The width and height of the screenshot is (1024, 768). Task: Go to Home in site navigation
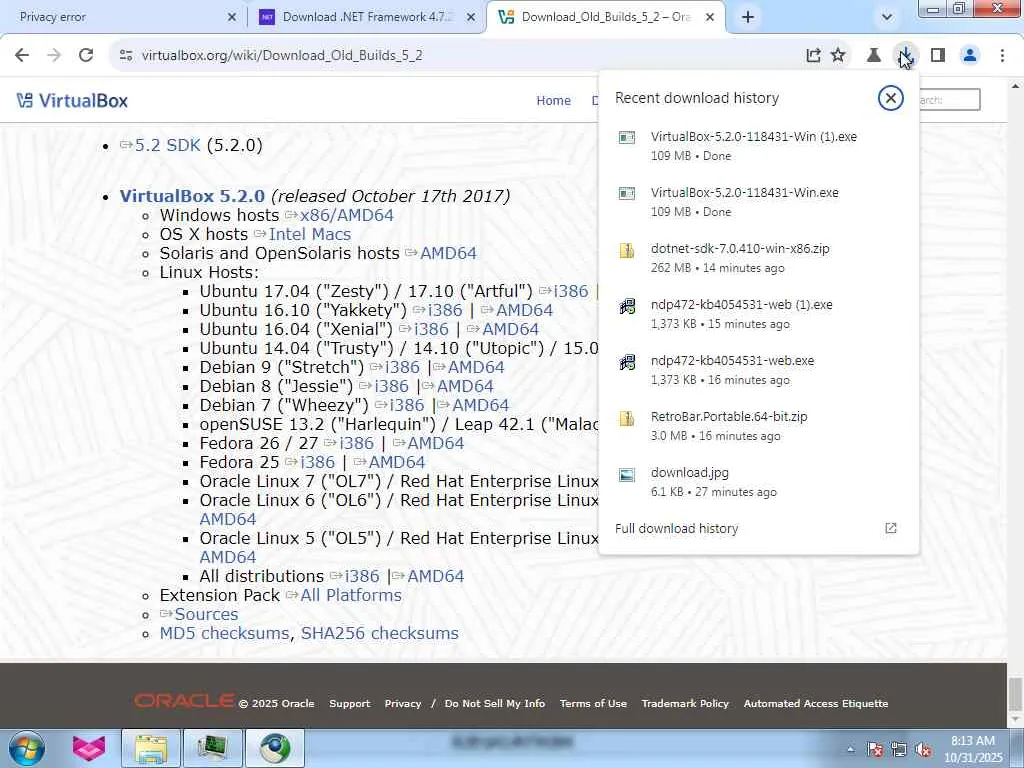554,101
